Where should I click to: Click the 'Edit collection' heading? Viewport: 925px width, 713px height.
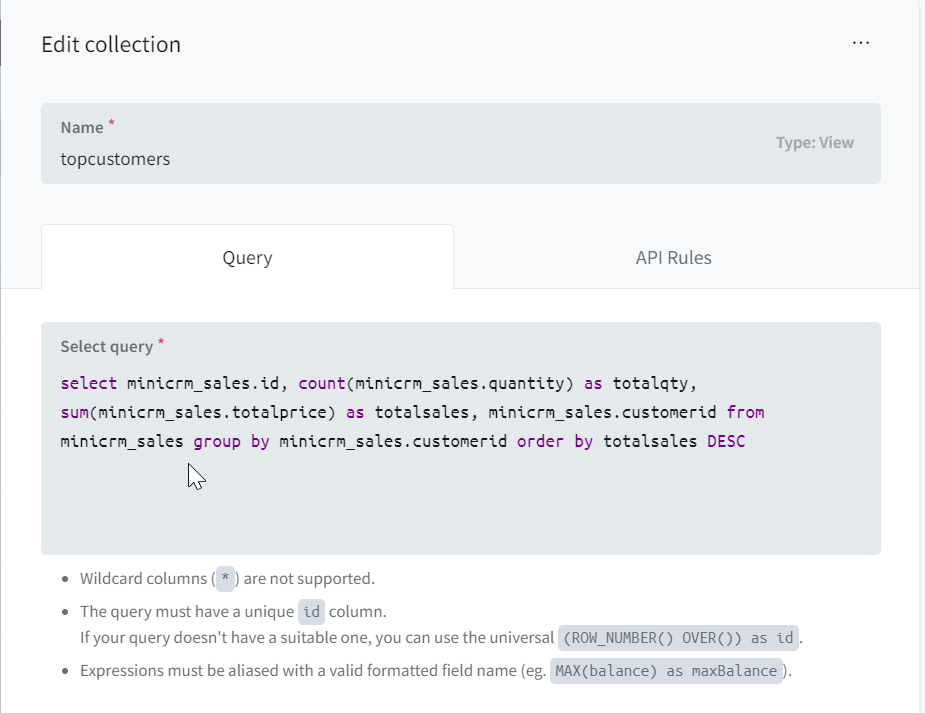click(x=111, y=44)
